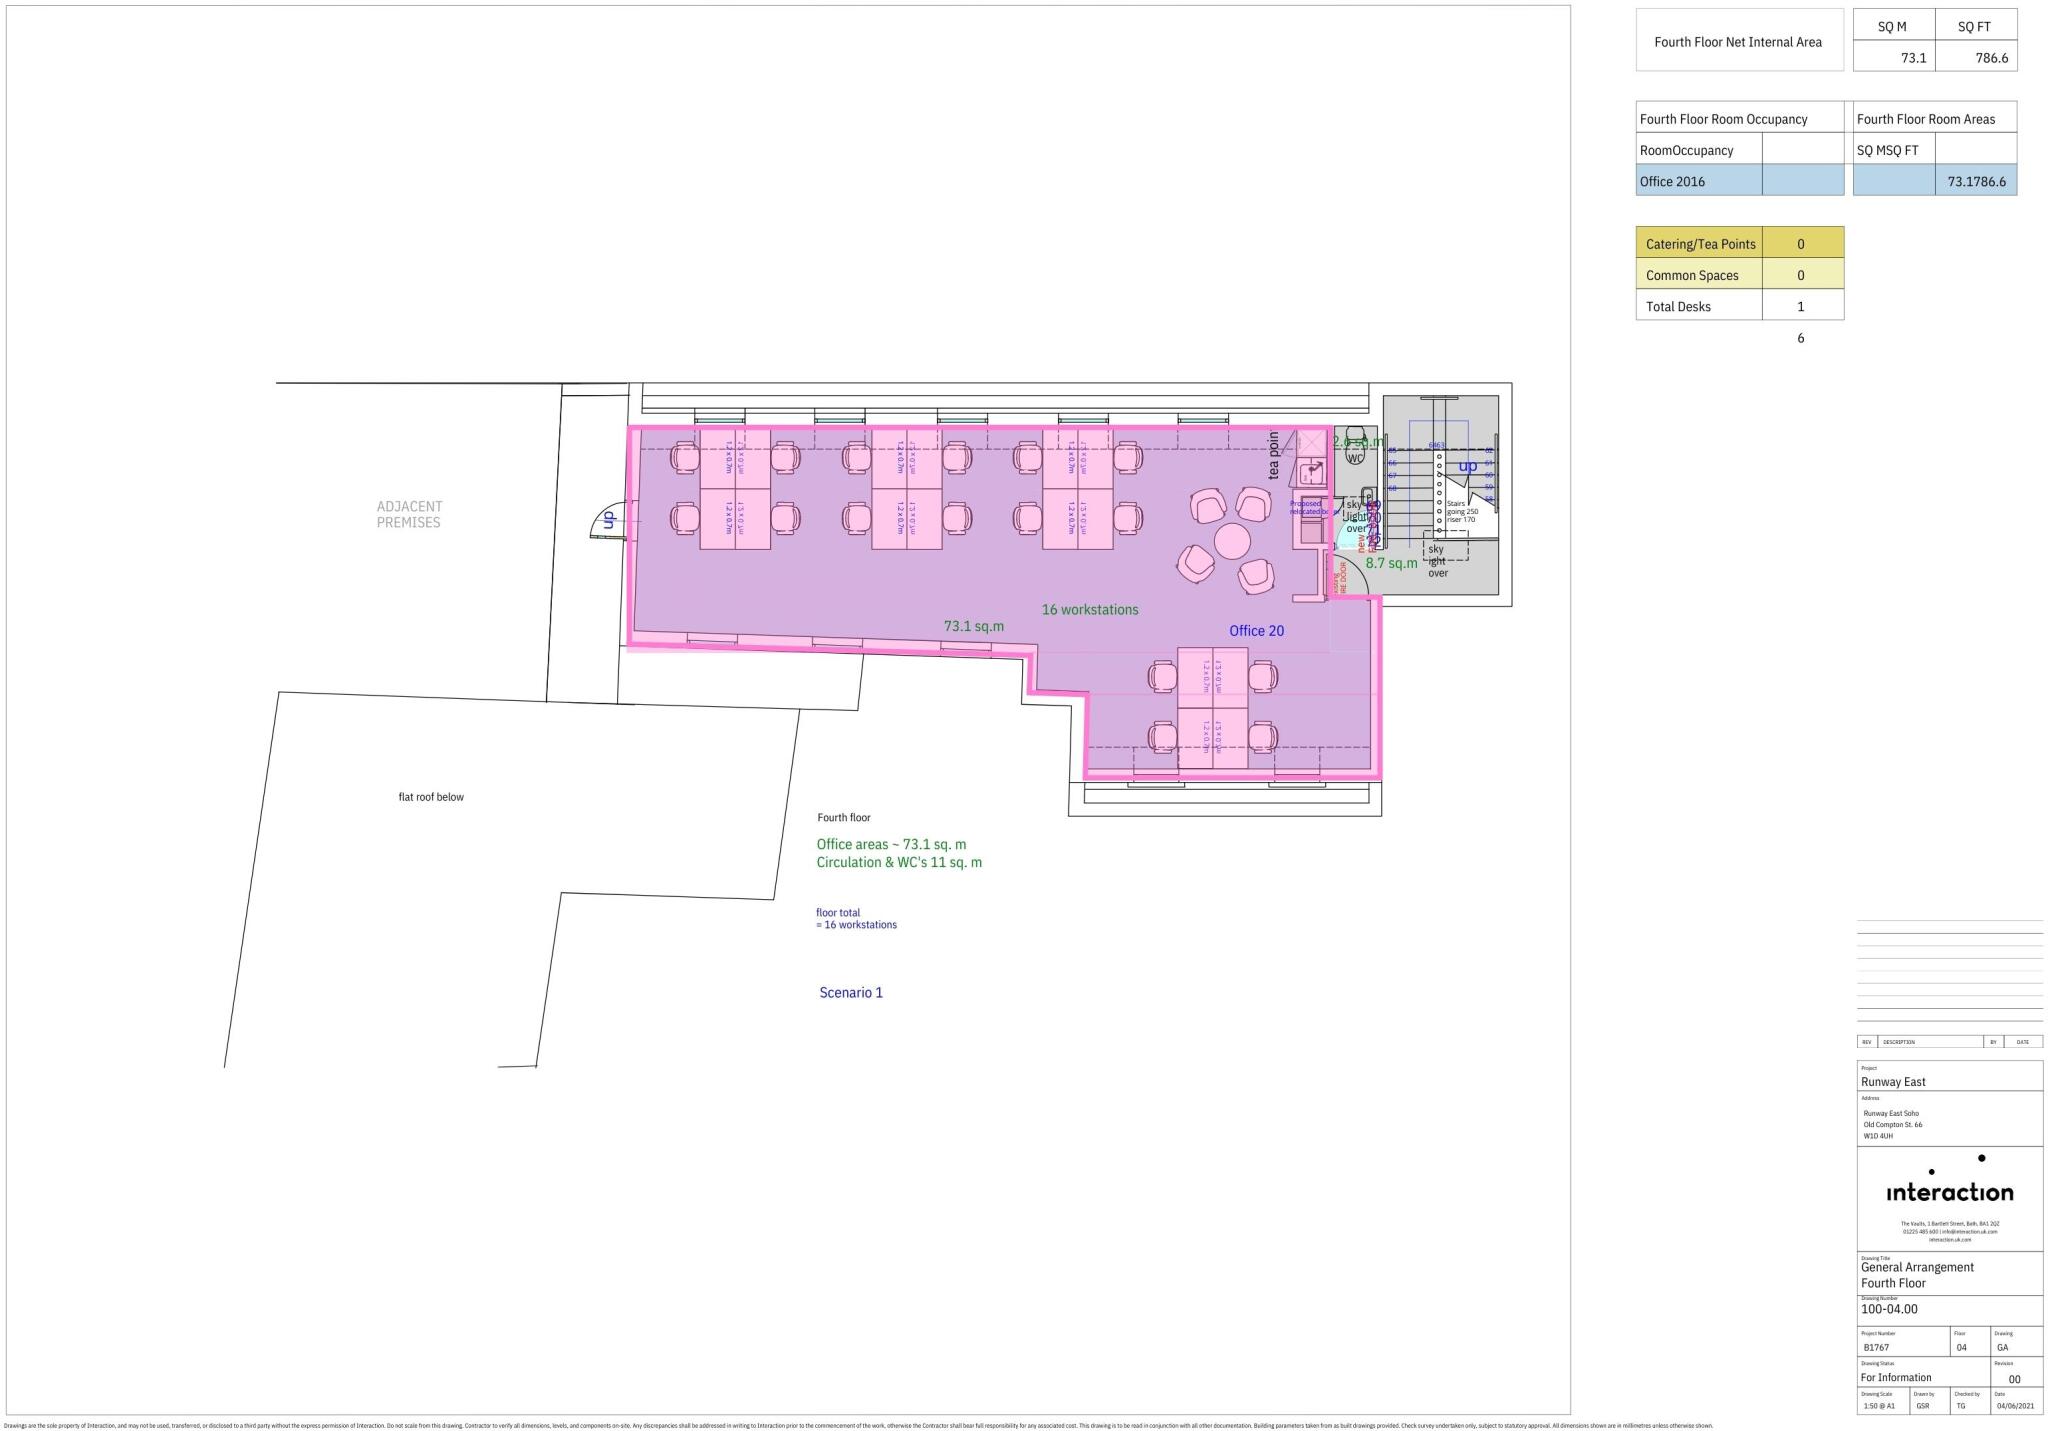Click the 'Circulation & WC's 11 sq. m' note
This screenshot has height=1431, width=2048.
[x=899, y=862]
